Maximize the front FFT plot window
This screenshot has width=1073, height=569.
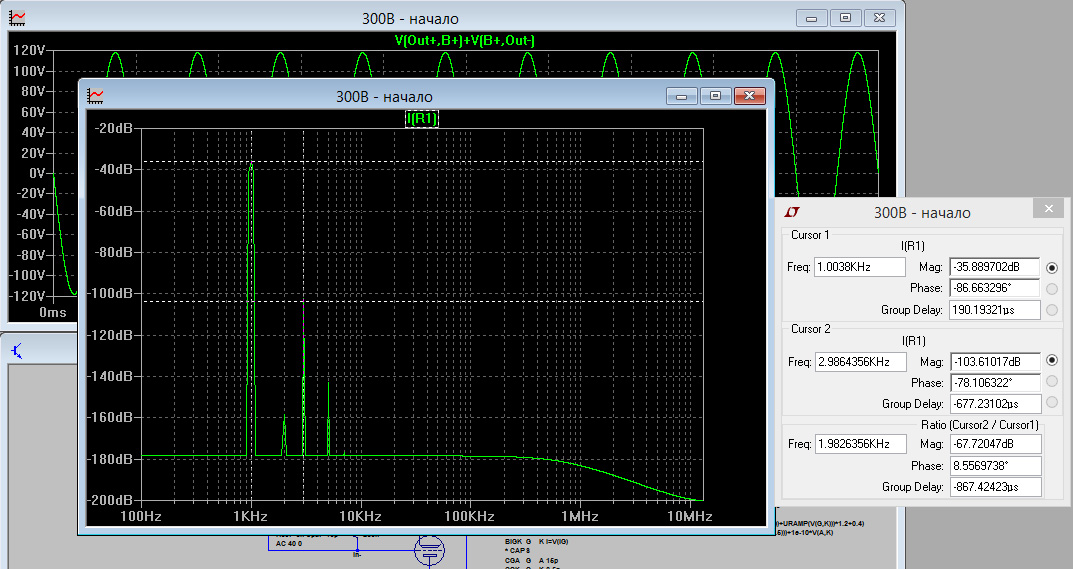point(714,96)
